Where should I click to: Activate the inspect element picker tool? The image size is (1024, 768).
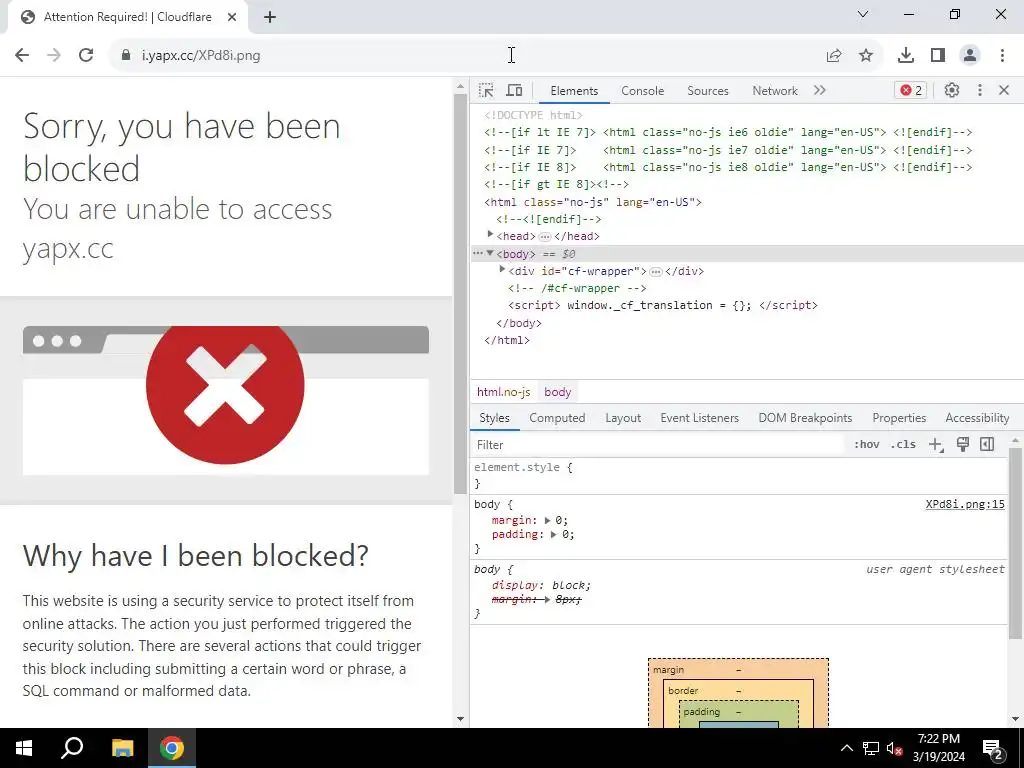point(486,90)
